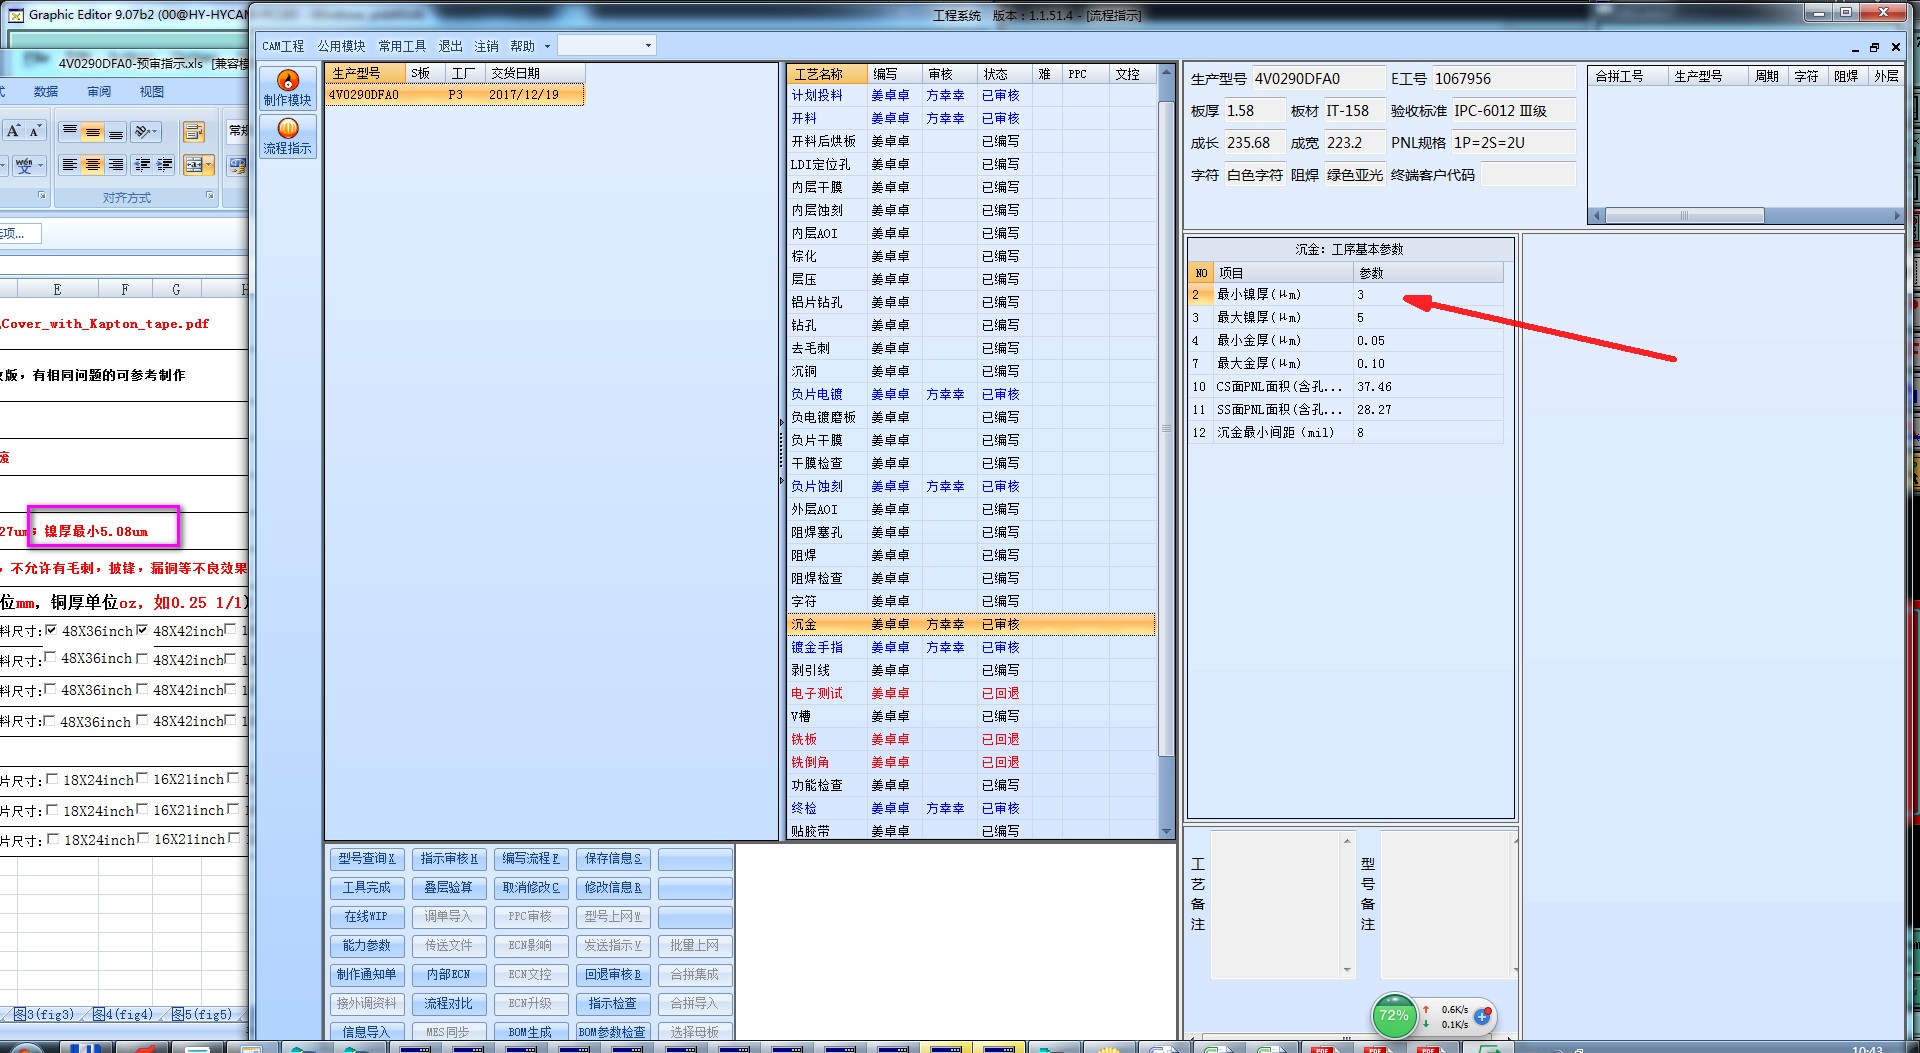Click the 叠层验算 button
Viewport: 1920px width, 1053px height.
pyautogui.click(x=449, y=887)
